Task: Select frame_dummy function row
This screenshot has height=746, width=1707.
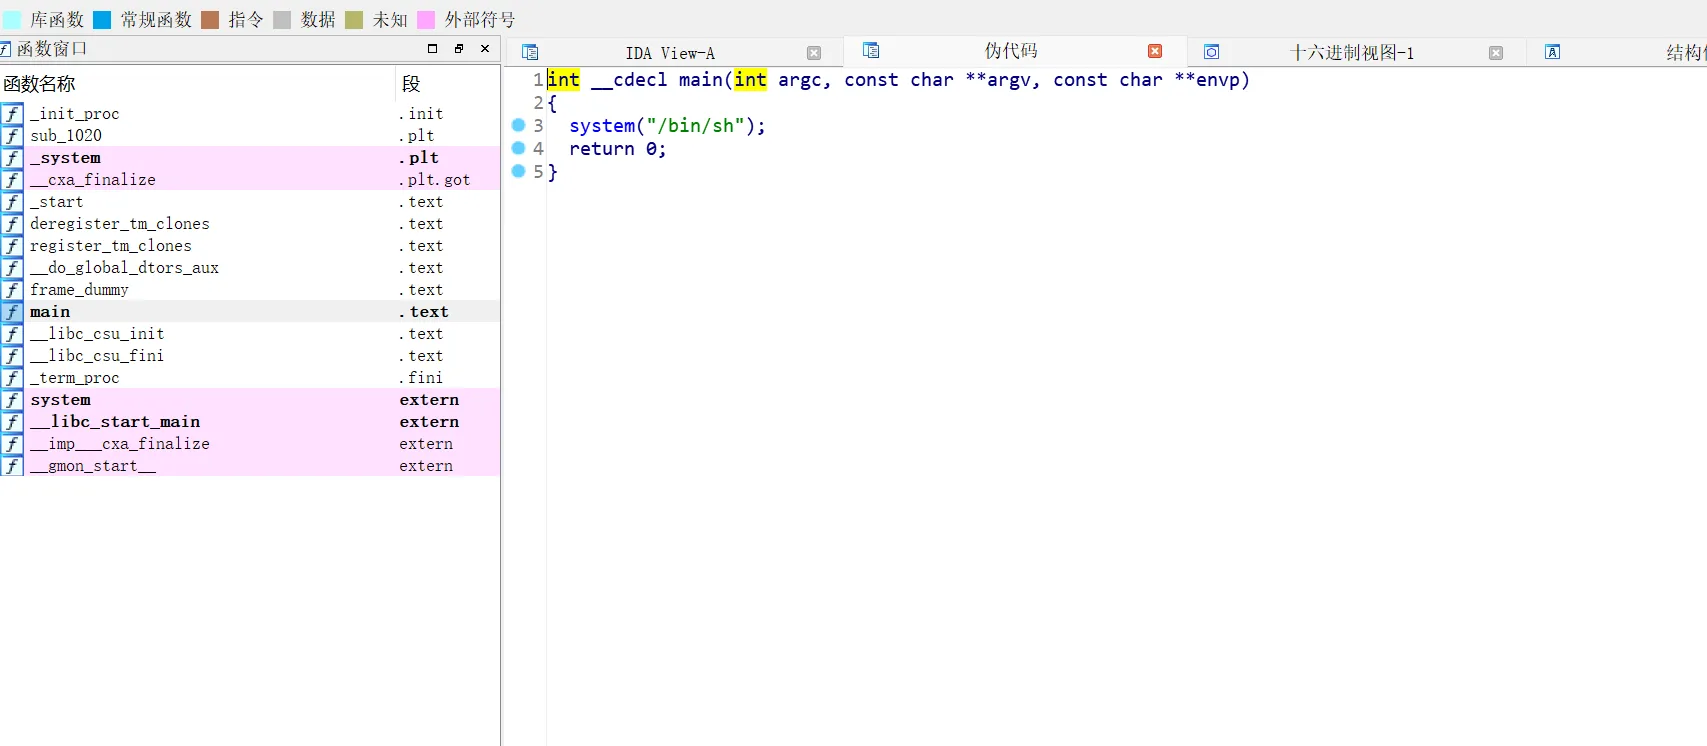Action: 250,290
